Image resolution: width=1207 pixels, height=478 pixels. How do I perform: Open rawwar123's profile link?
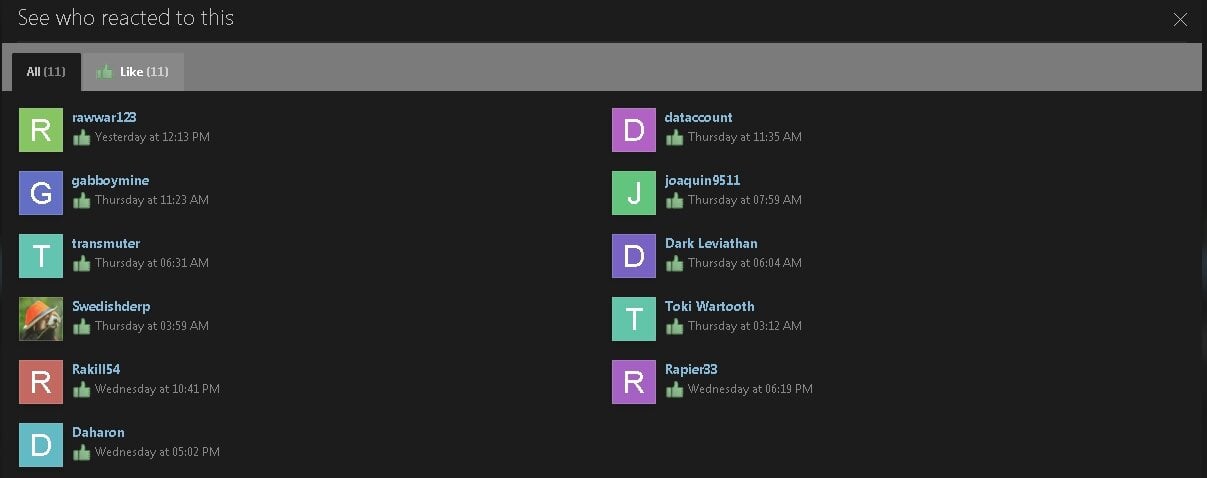tap(104, 117)
